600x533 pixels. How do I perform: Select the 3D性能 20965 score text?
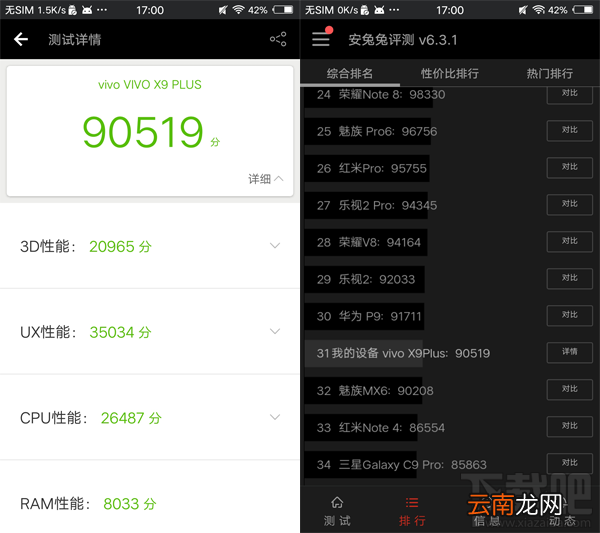pos(86,246)
